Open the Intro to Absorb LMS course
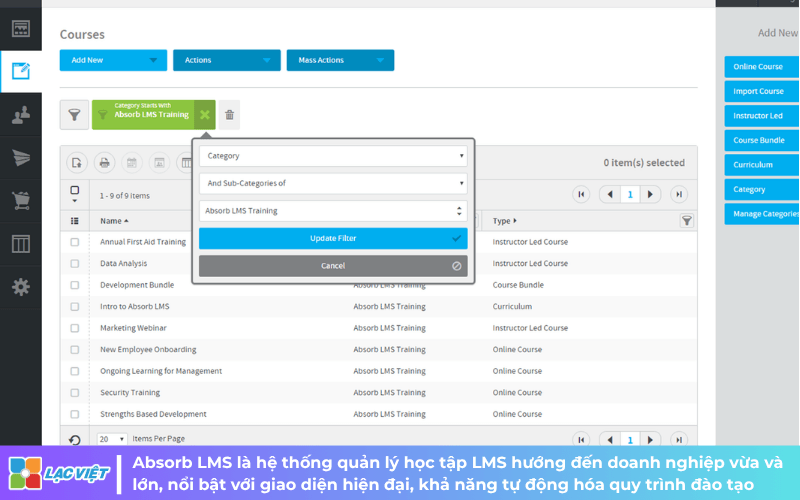 coord(135,307)
